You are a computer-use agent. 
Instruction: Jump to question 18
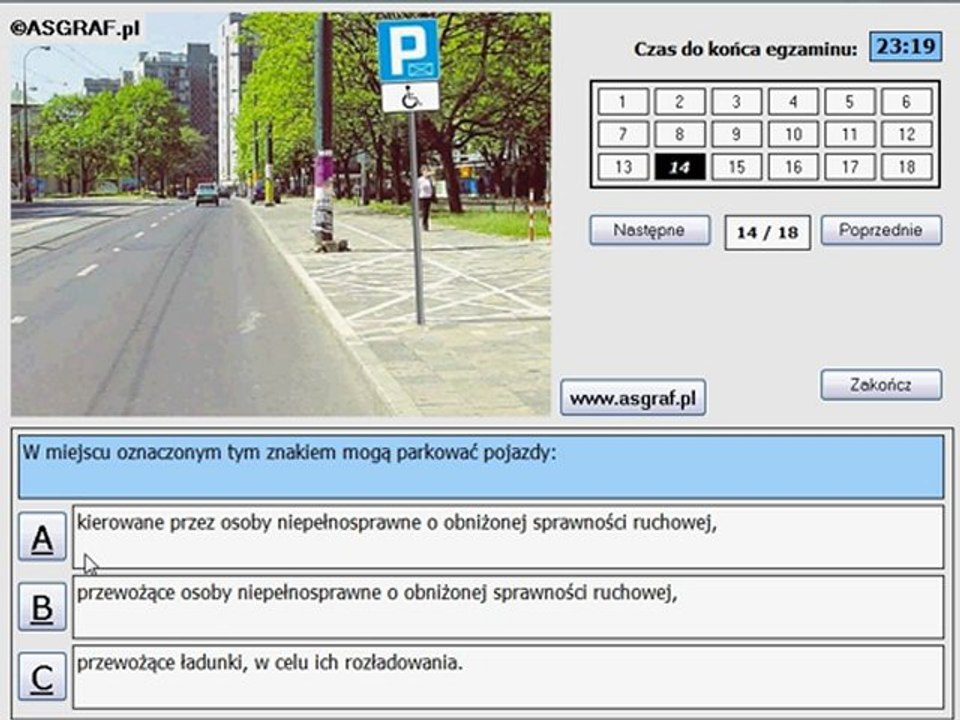coord(907,167)
